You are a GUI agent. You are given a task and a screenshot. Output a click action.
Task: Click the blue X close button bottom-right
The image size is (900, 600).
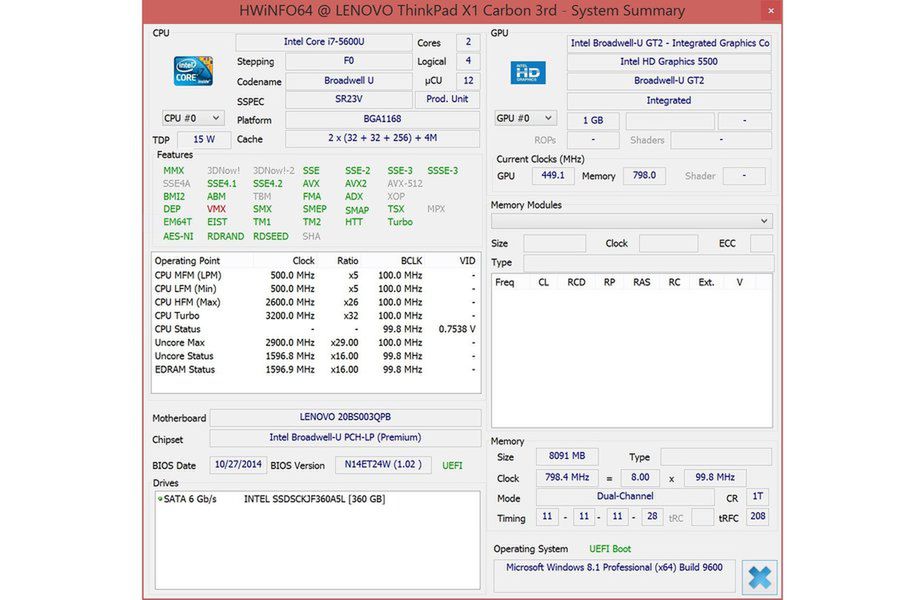pos(759,577)
